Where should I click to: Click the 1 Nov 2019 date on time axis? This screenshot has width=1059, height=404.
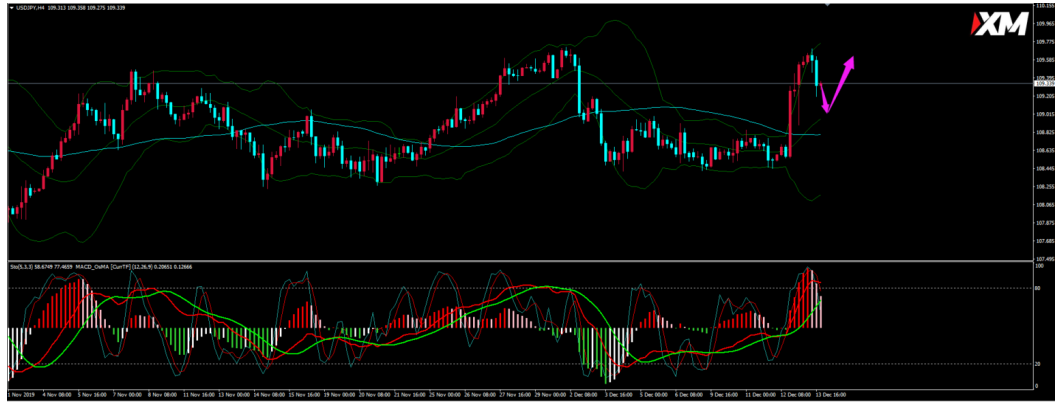coord(20,396)
